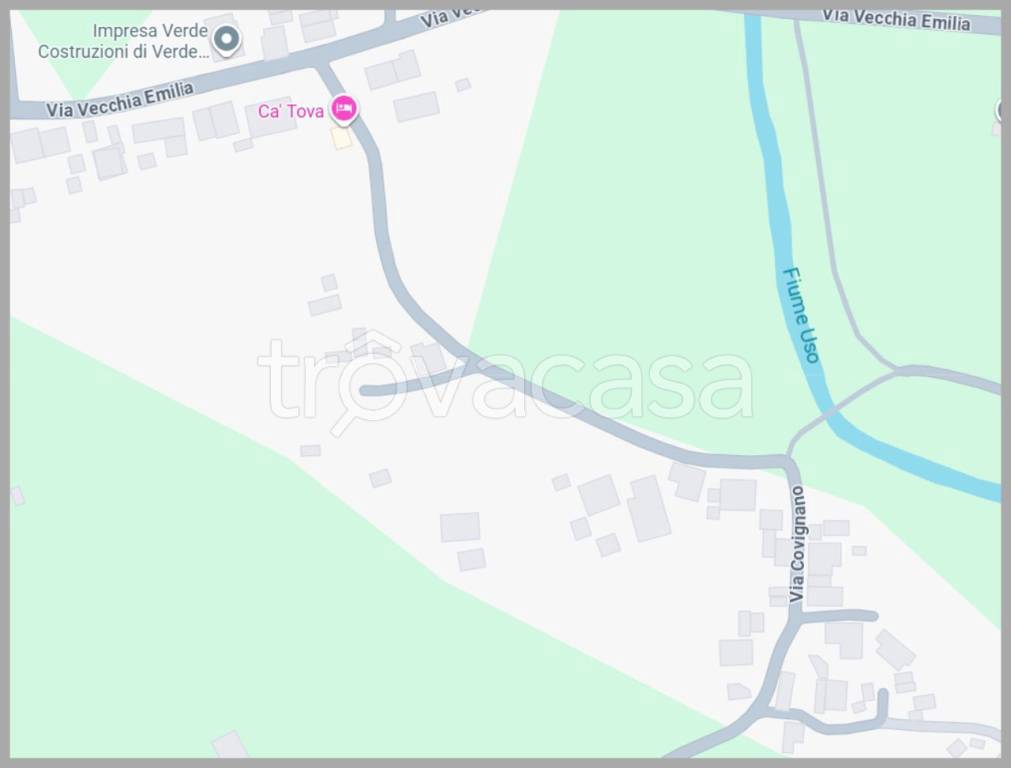Click the Via Vecchia Emilia label near Ca' Tova
The image size is (1011, 768).
pos(120,99)
